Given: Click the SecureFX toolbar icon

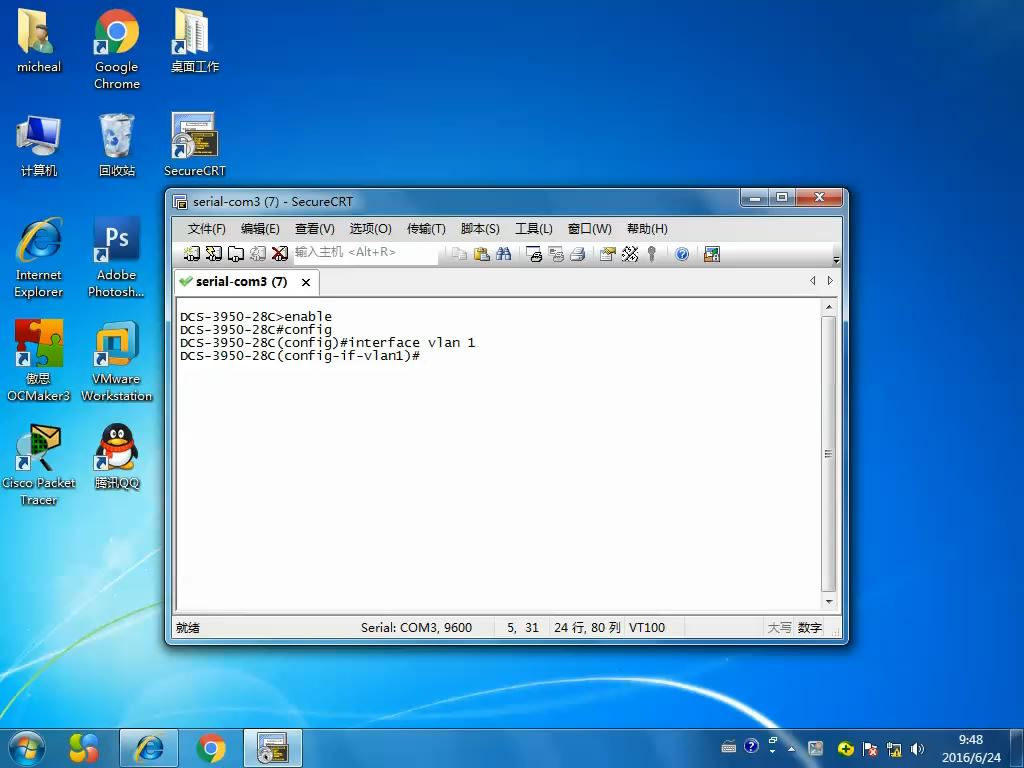Looking at the screenshot, I should 712,254.
